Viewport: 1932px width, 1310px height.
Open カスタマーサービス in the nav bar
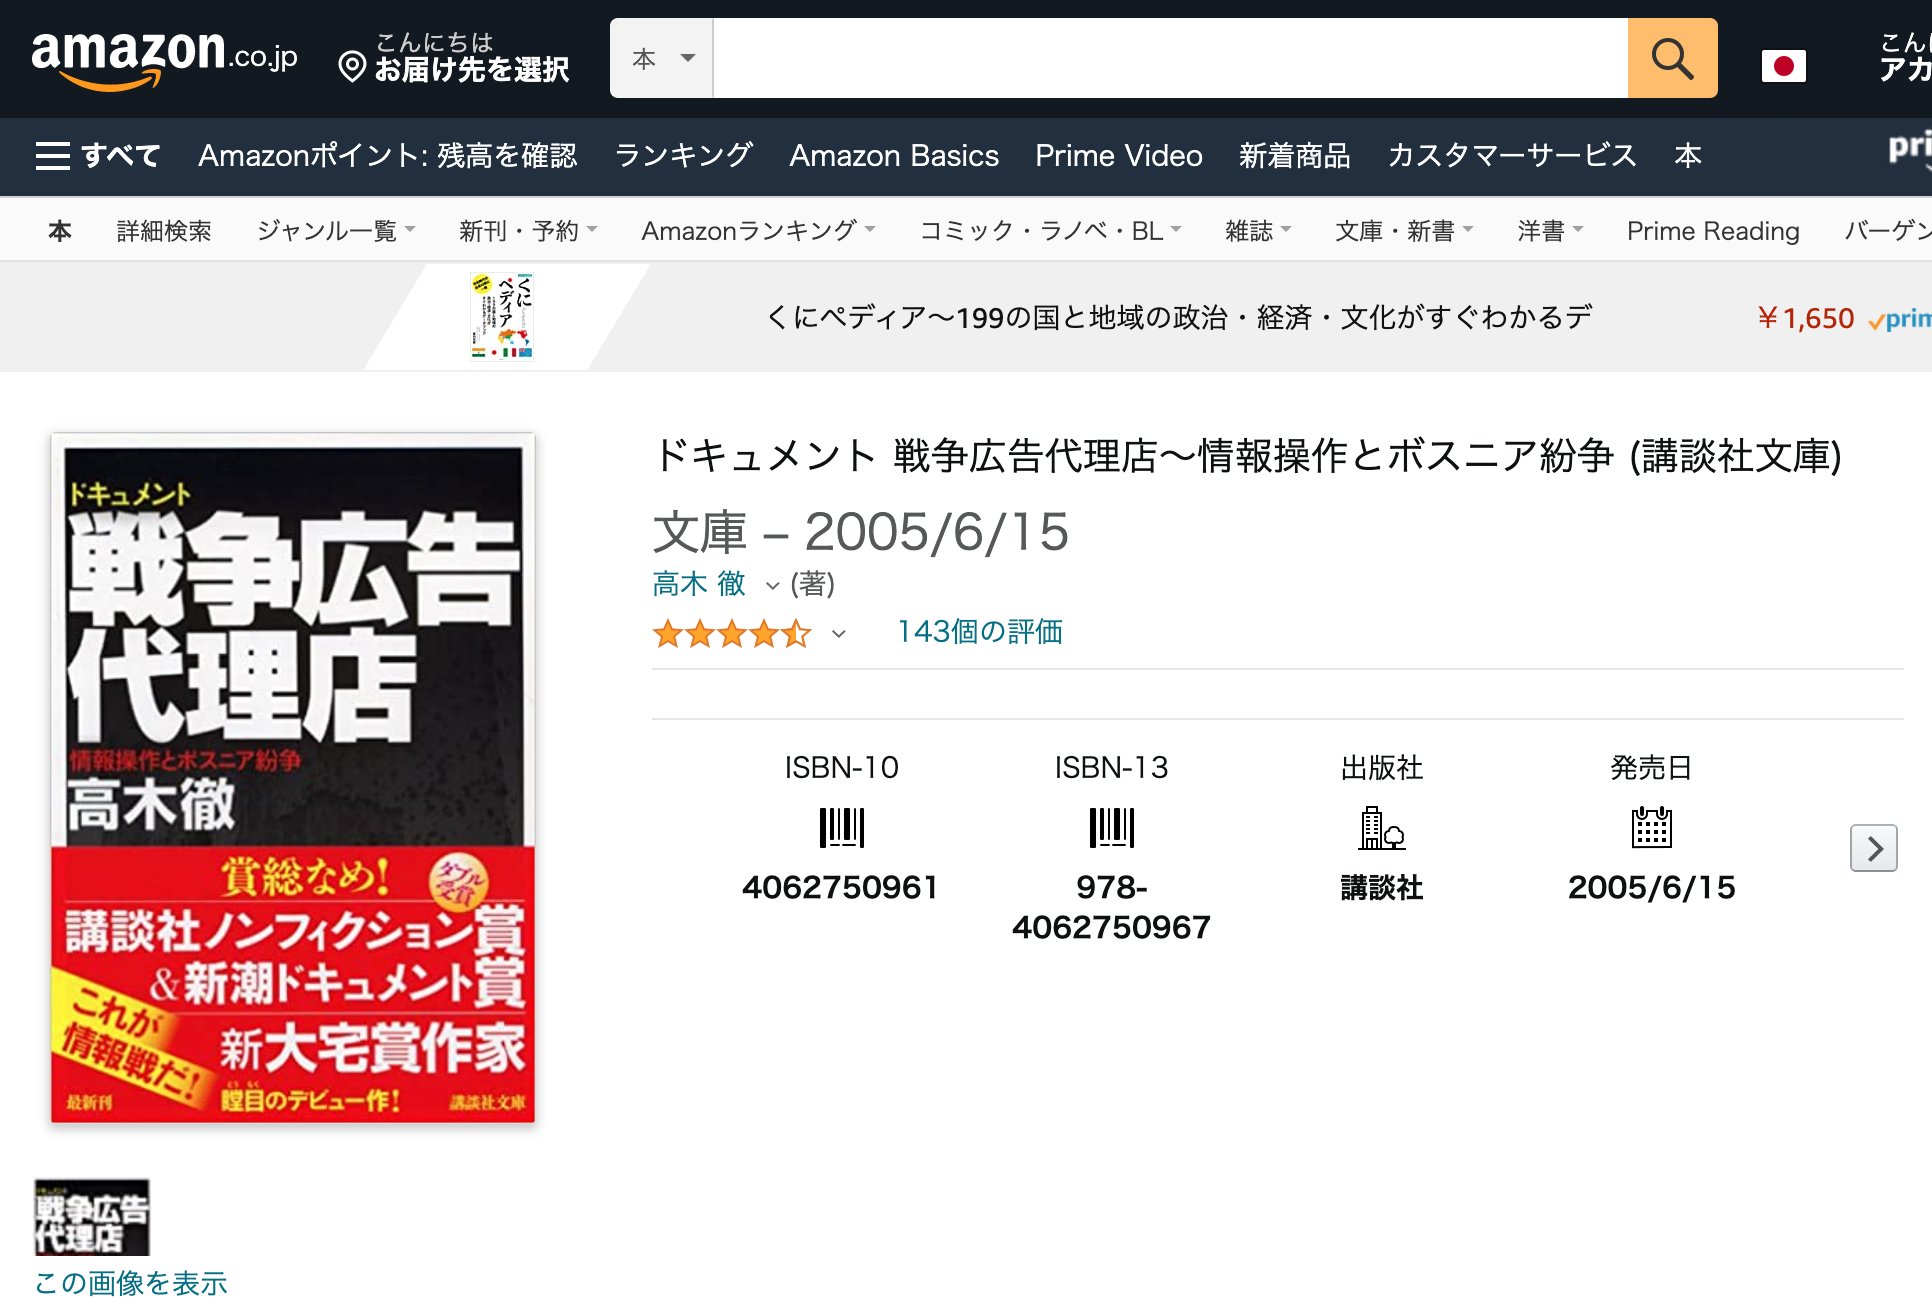tap(1512, 156)
